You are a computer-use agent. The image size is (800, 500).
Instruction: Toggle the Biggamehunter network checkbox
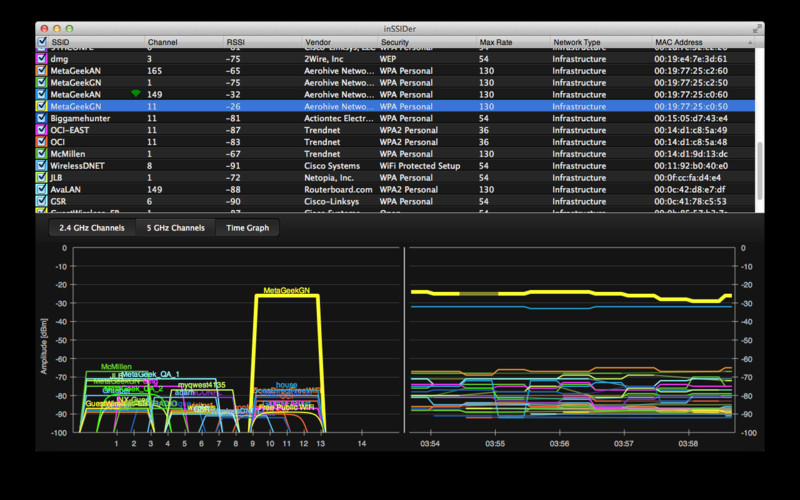[41, 117]
